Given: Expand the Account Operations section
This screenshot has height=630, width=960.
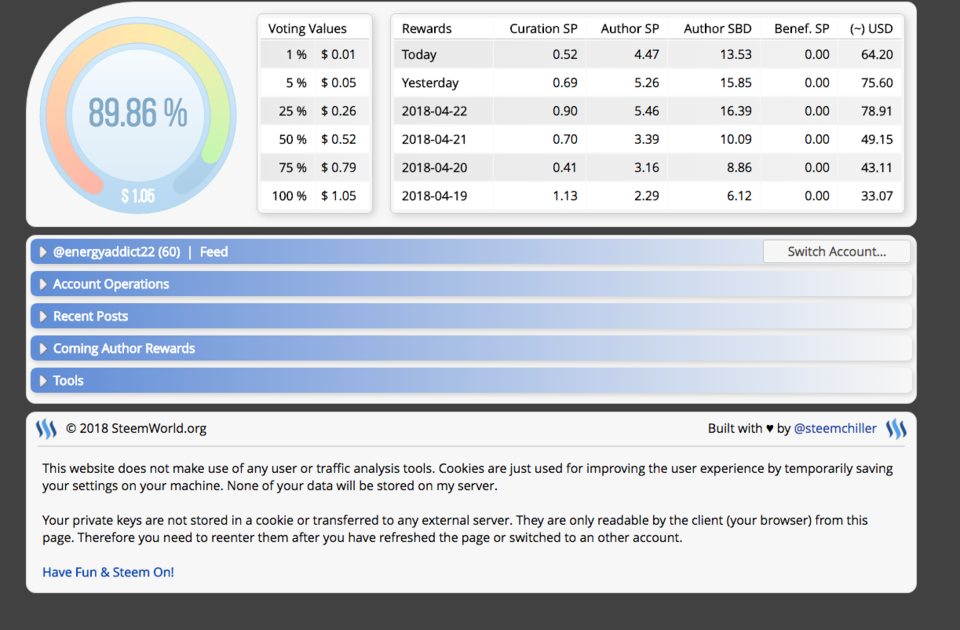Looking at the screenshot, I should (x=471, y=284).
